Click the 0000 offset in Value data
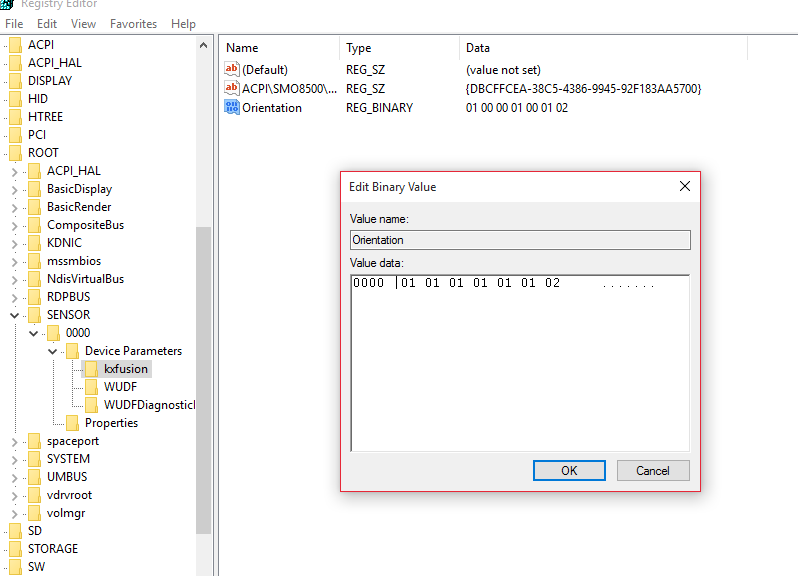 [368, 283]
